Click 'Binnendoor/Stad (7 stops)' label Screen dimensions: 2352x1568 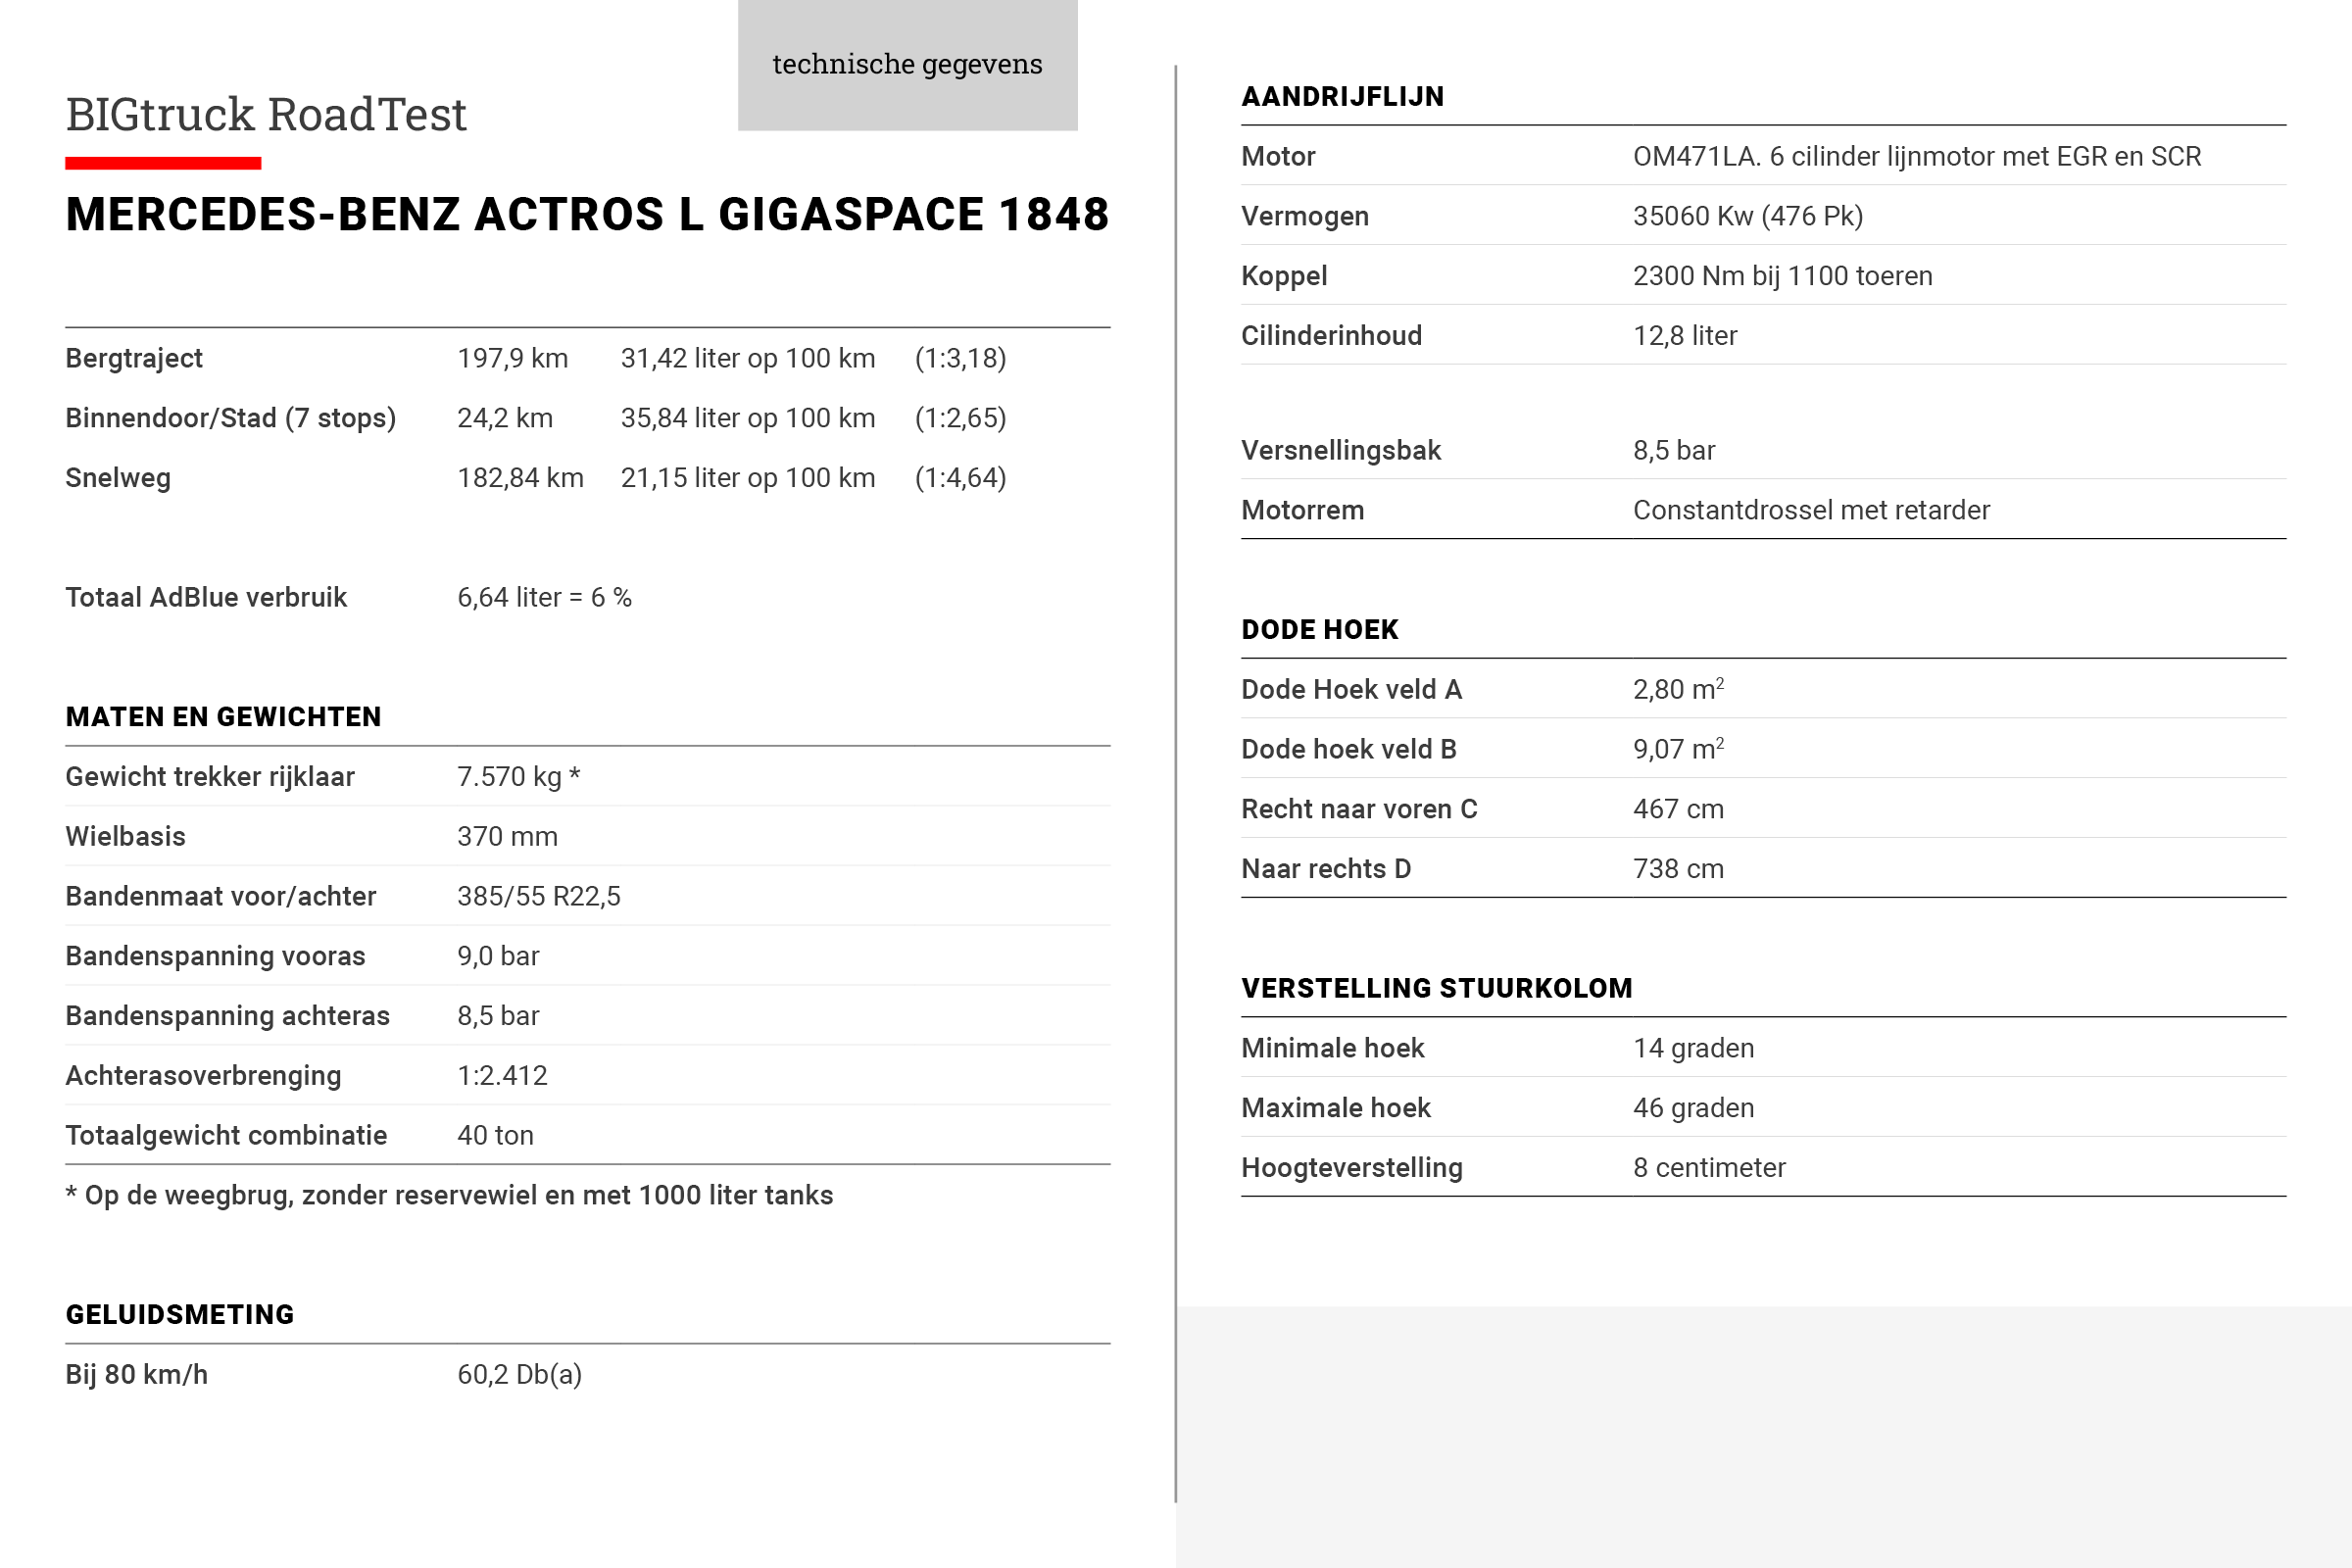pos(231,418)
